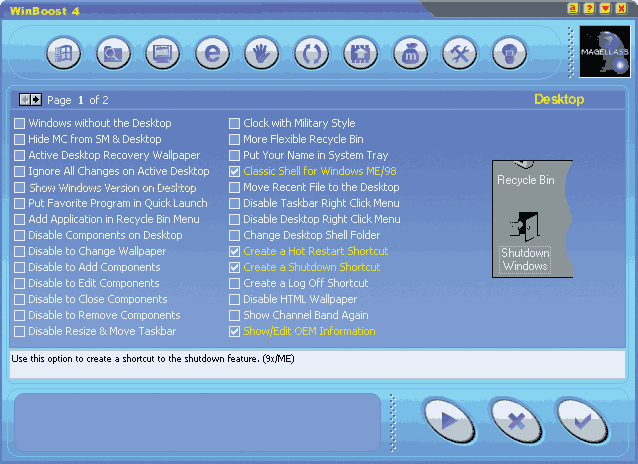Click the light bulb tips icon
The height and width of the screenshot is (464, 638).
point(509,52)
